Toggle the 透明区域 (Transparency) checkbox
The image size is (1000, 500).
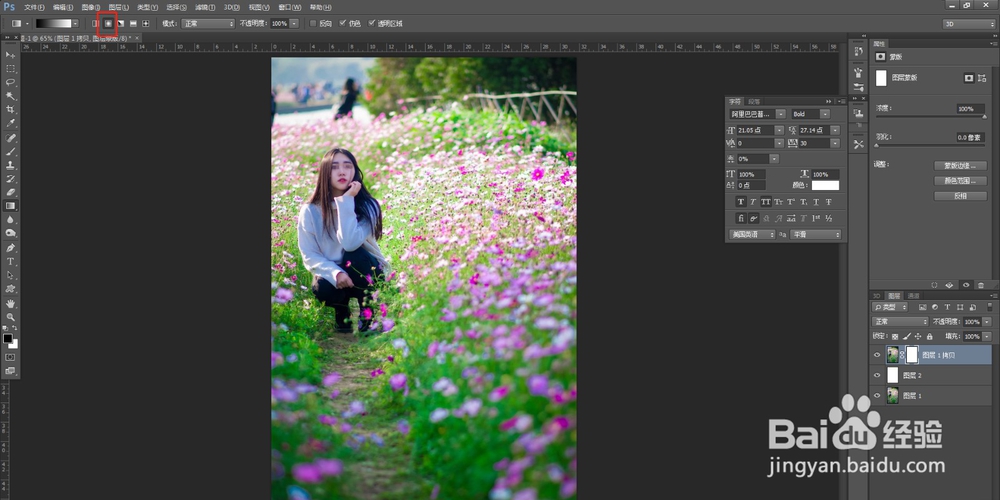pos(372,24)
